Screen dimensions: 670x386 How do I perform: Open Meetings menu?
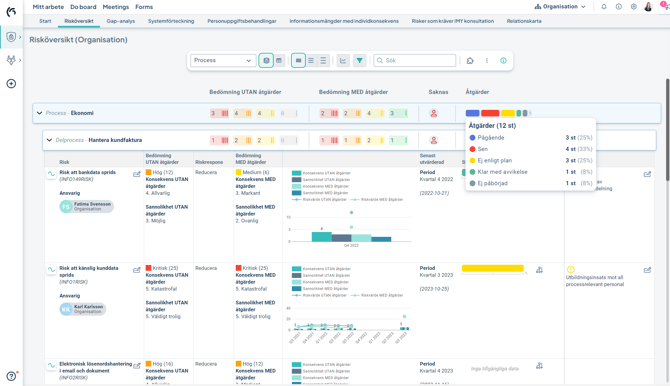click(x=116, y=7)
